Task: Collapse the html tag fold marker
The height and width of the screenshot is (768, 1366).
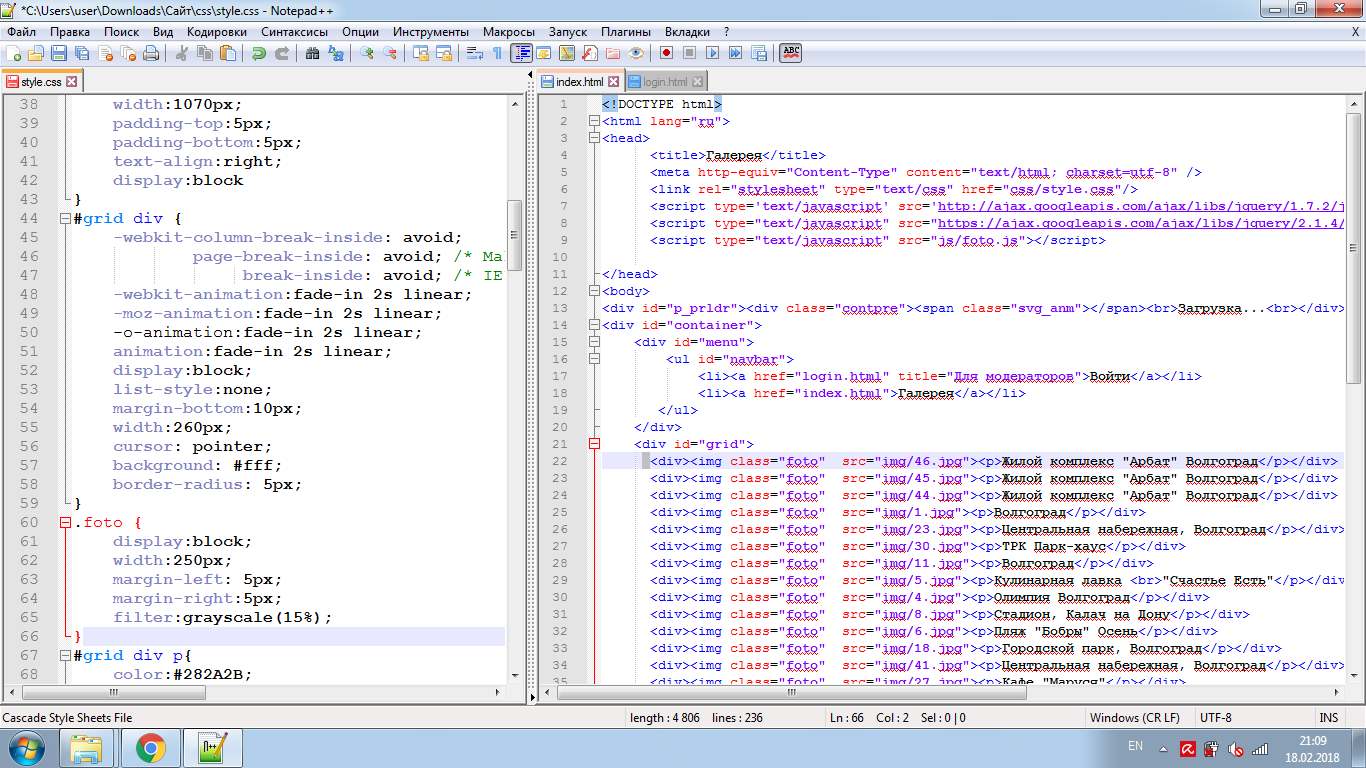Action: coord(594,121)
